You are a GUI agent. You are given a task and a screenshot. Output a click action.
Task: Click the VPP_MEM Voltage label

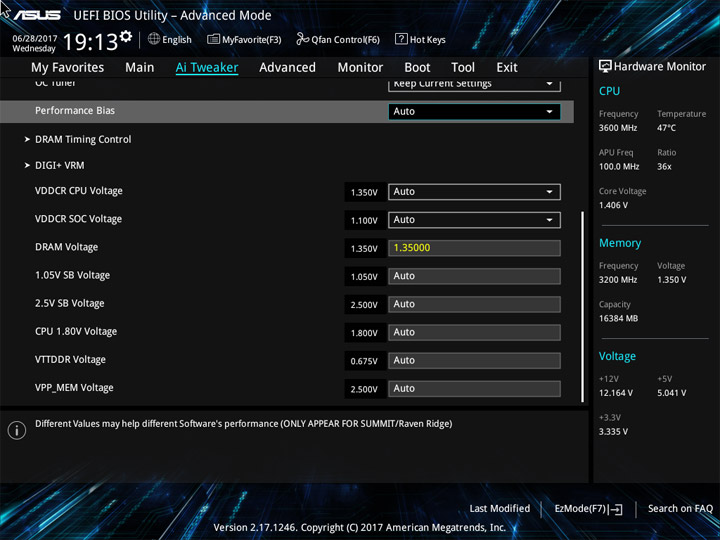pyautogui.click(x=74, y=388)
